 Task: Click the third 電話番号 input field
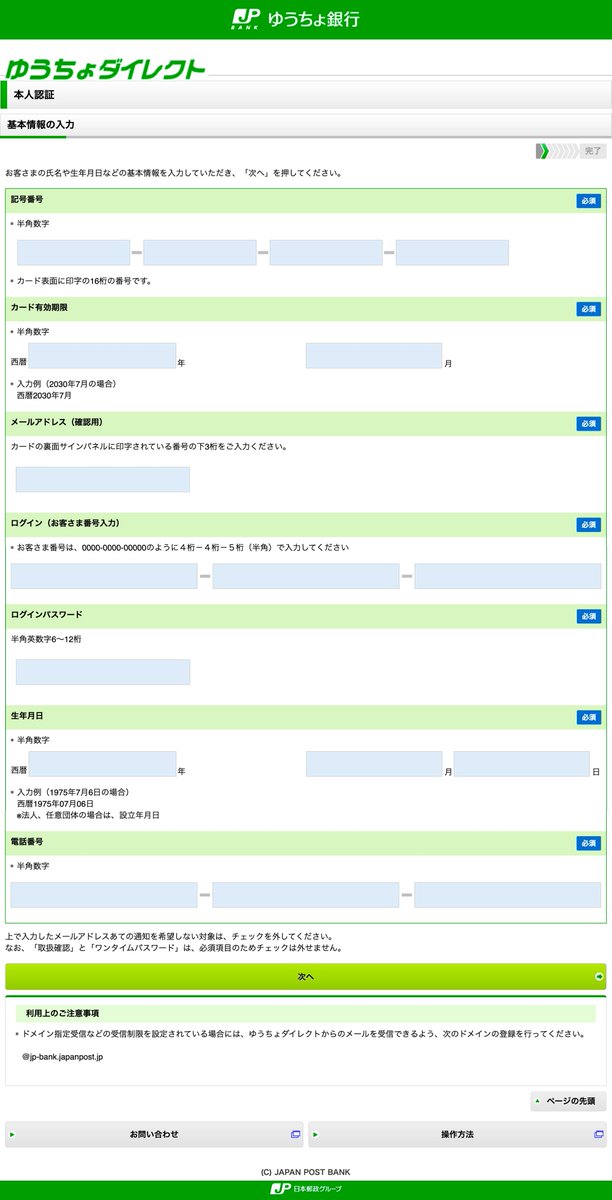point(508,895)
